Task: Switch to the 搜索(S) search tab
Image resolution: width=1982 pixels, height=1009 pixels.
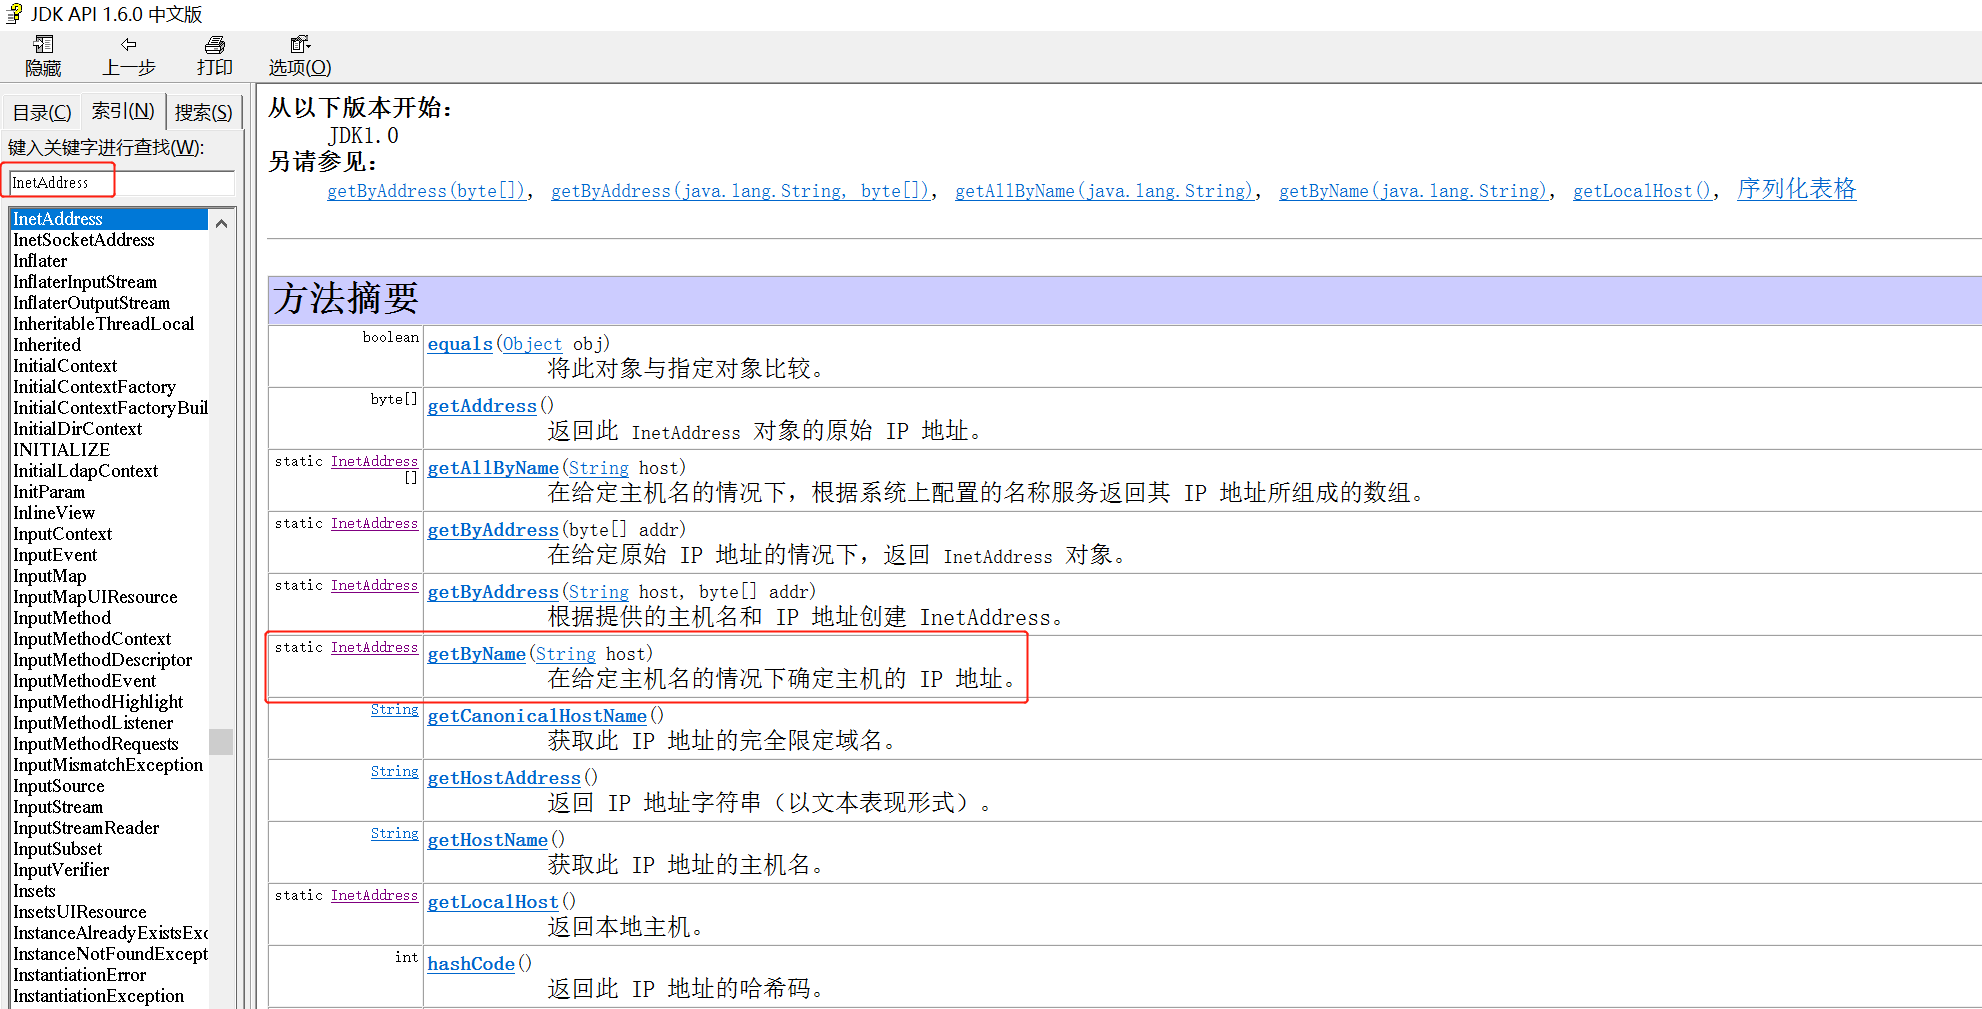Action: [x=203, y=112]
